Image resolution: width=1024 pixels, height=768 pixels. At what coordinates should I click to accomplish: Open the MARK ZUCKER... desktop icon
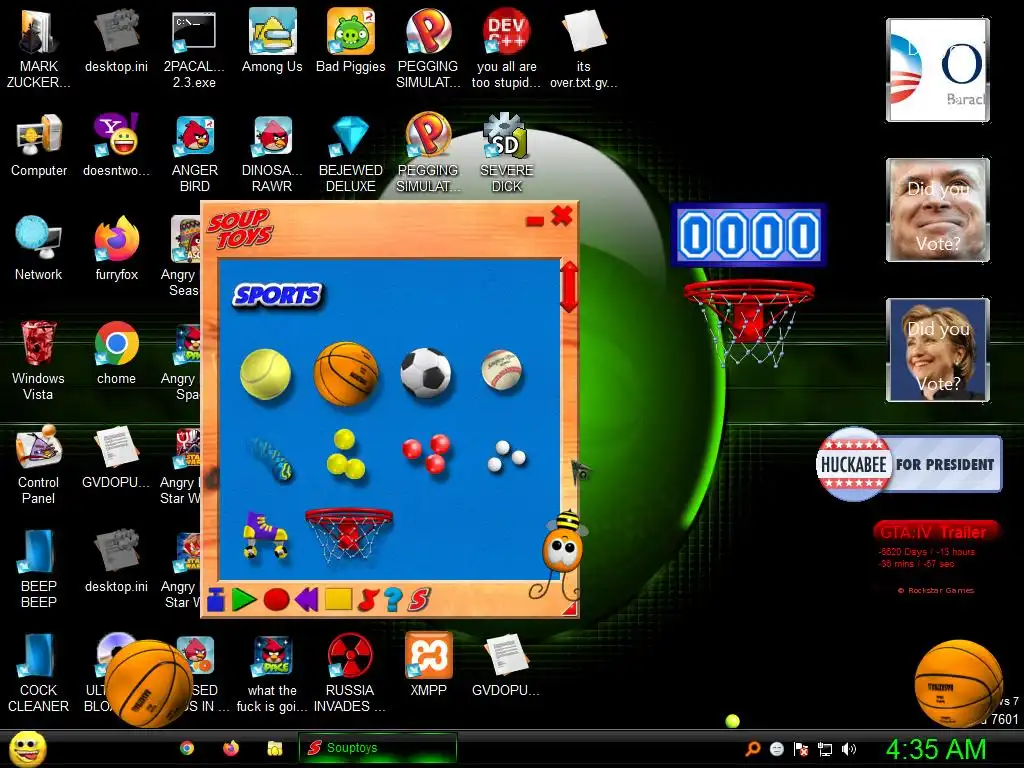pos(39,49)
